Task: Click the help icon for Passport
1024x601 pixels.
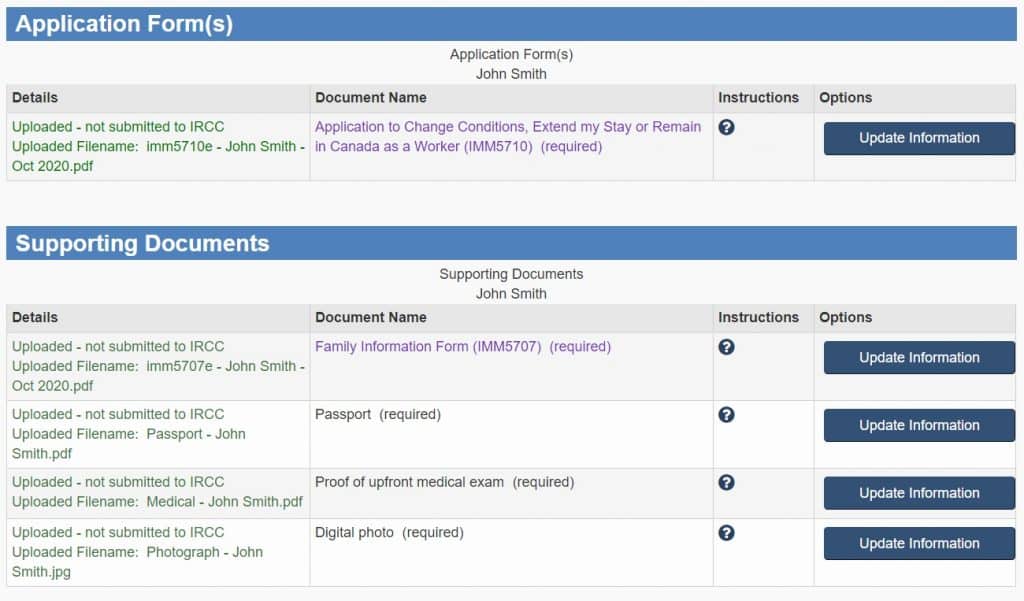Action: point(727,415)
